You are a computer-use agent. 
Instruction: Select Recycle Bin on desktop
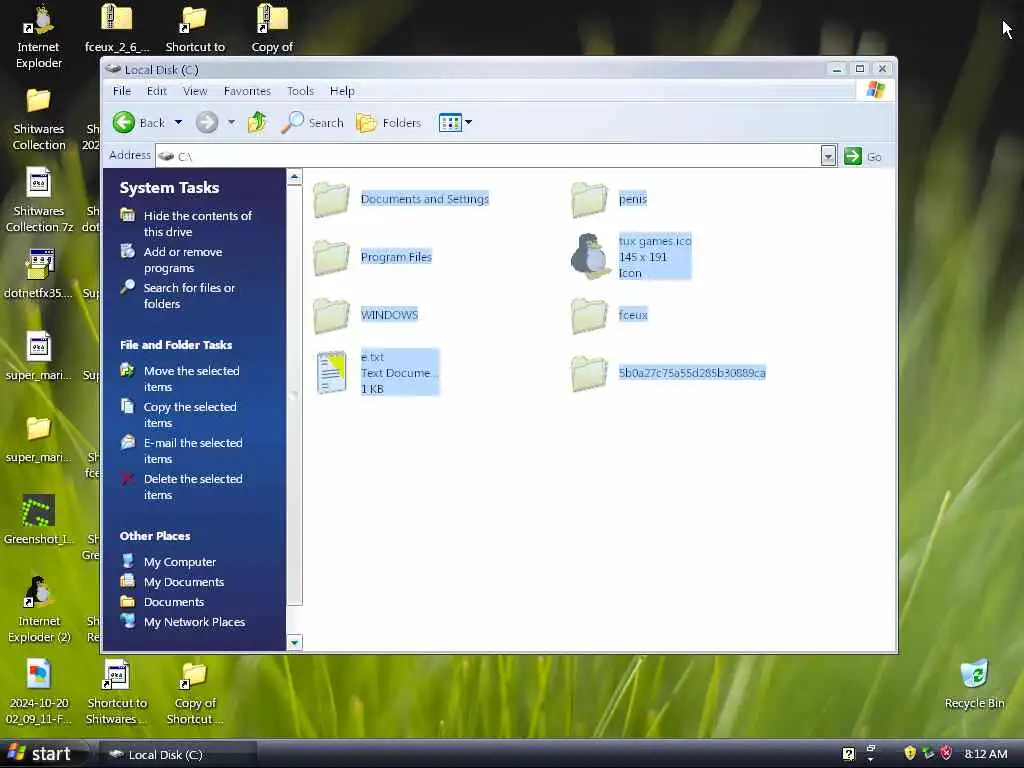pos(974,684)
